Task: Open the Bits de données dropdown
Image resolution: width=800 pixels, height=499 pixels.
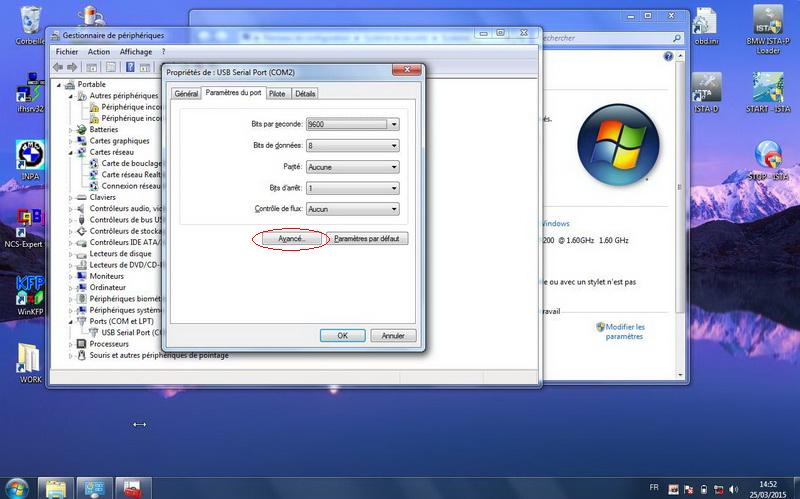Action: (353, 145)
